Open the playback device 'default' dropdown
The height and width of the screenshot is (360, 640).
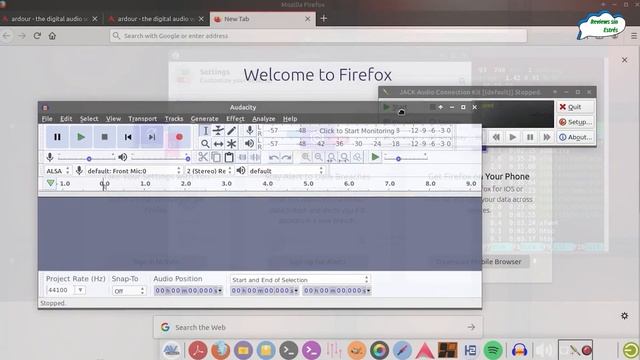(x=286, y=171)
